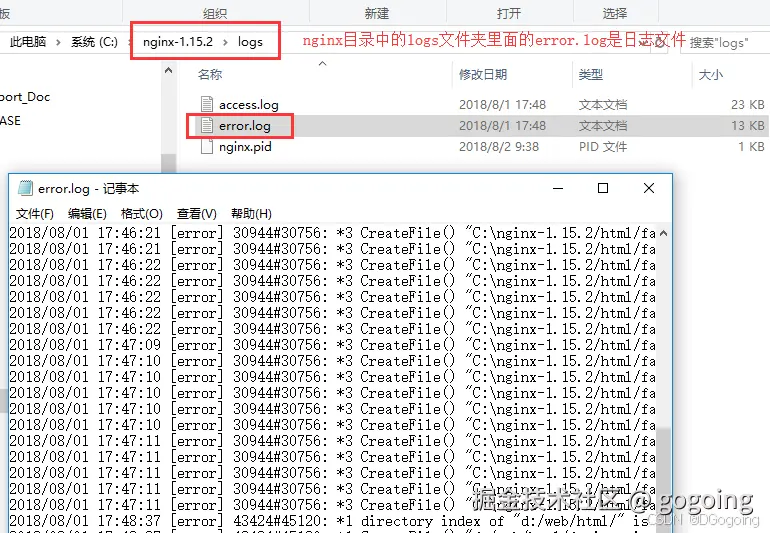This screenshot has height=533, width=770.
Task: Click 此电脑 in the address bar
Action: tap(28, 42)
